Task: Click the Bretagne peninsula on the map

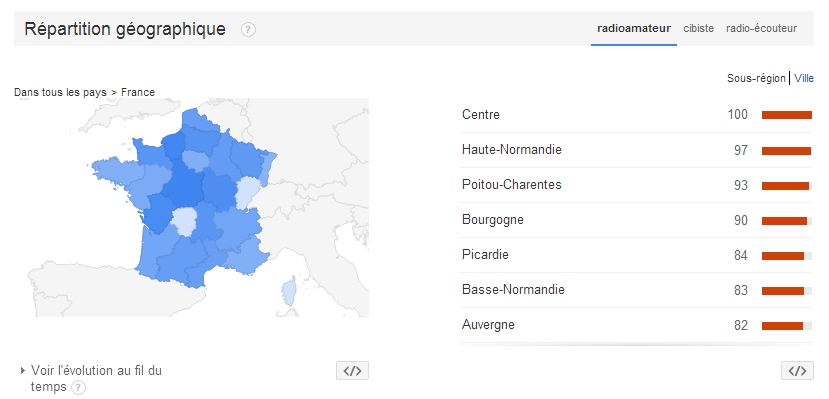Action: [112, 172]
